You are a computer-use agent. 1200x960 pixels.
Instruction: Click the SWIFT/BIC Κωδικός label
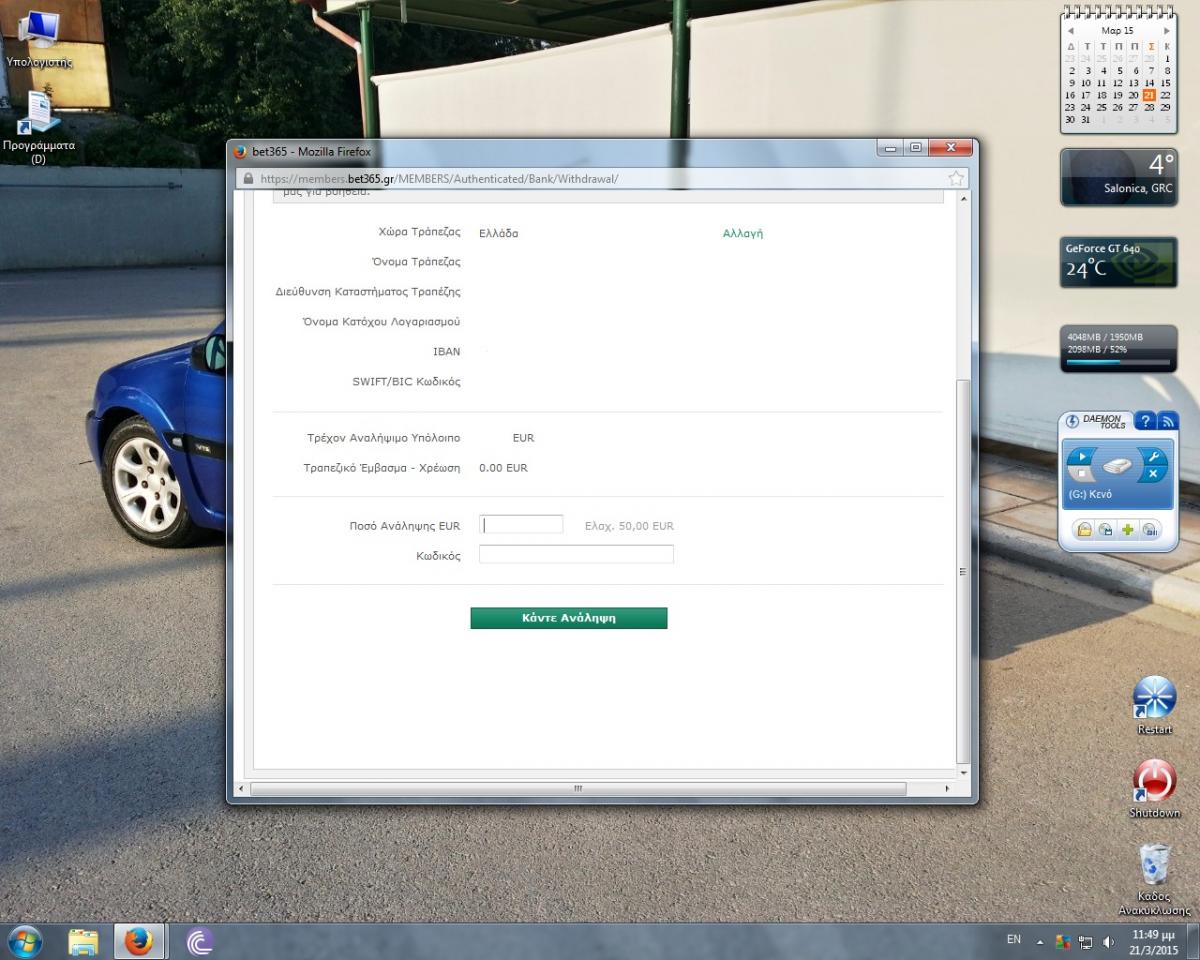[x=406, y=381]
